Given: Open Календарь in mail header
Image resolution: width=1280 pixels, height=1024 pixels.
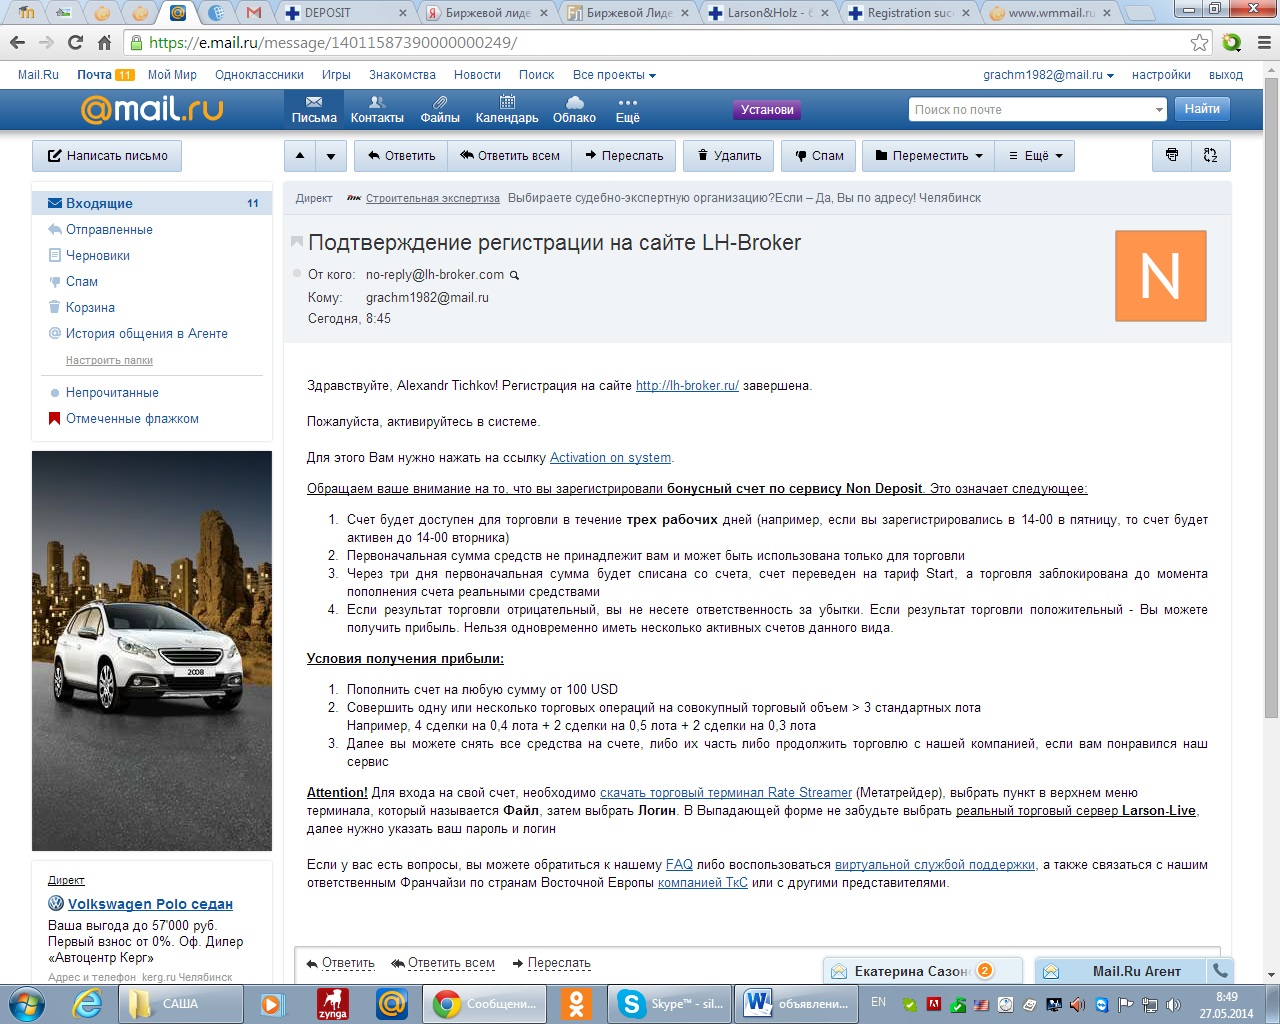Looking at the screenshot, I should (507, 109).
